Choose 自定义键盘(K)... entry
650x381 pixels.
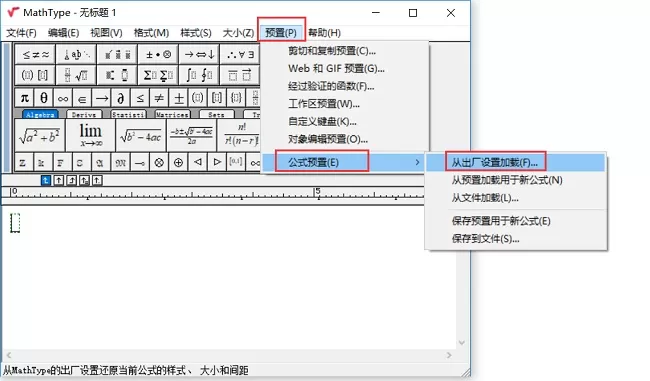(344, 121)
